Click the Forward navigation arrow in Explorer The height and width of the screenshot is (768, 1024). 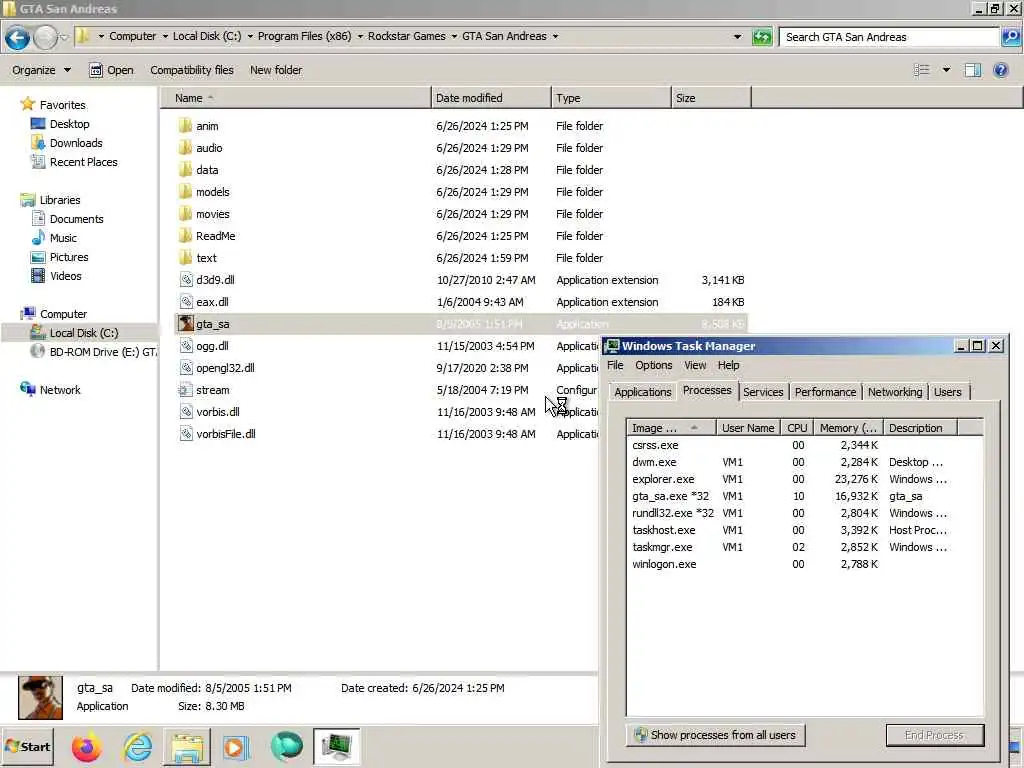click(45, 37)
